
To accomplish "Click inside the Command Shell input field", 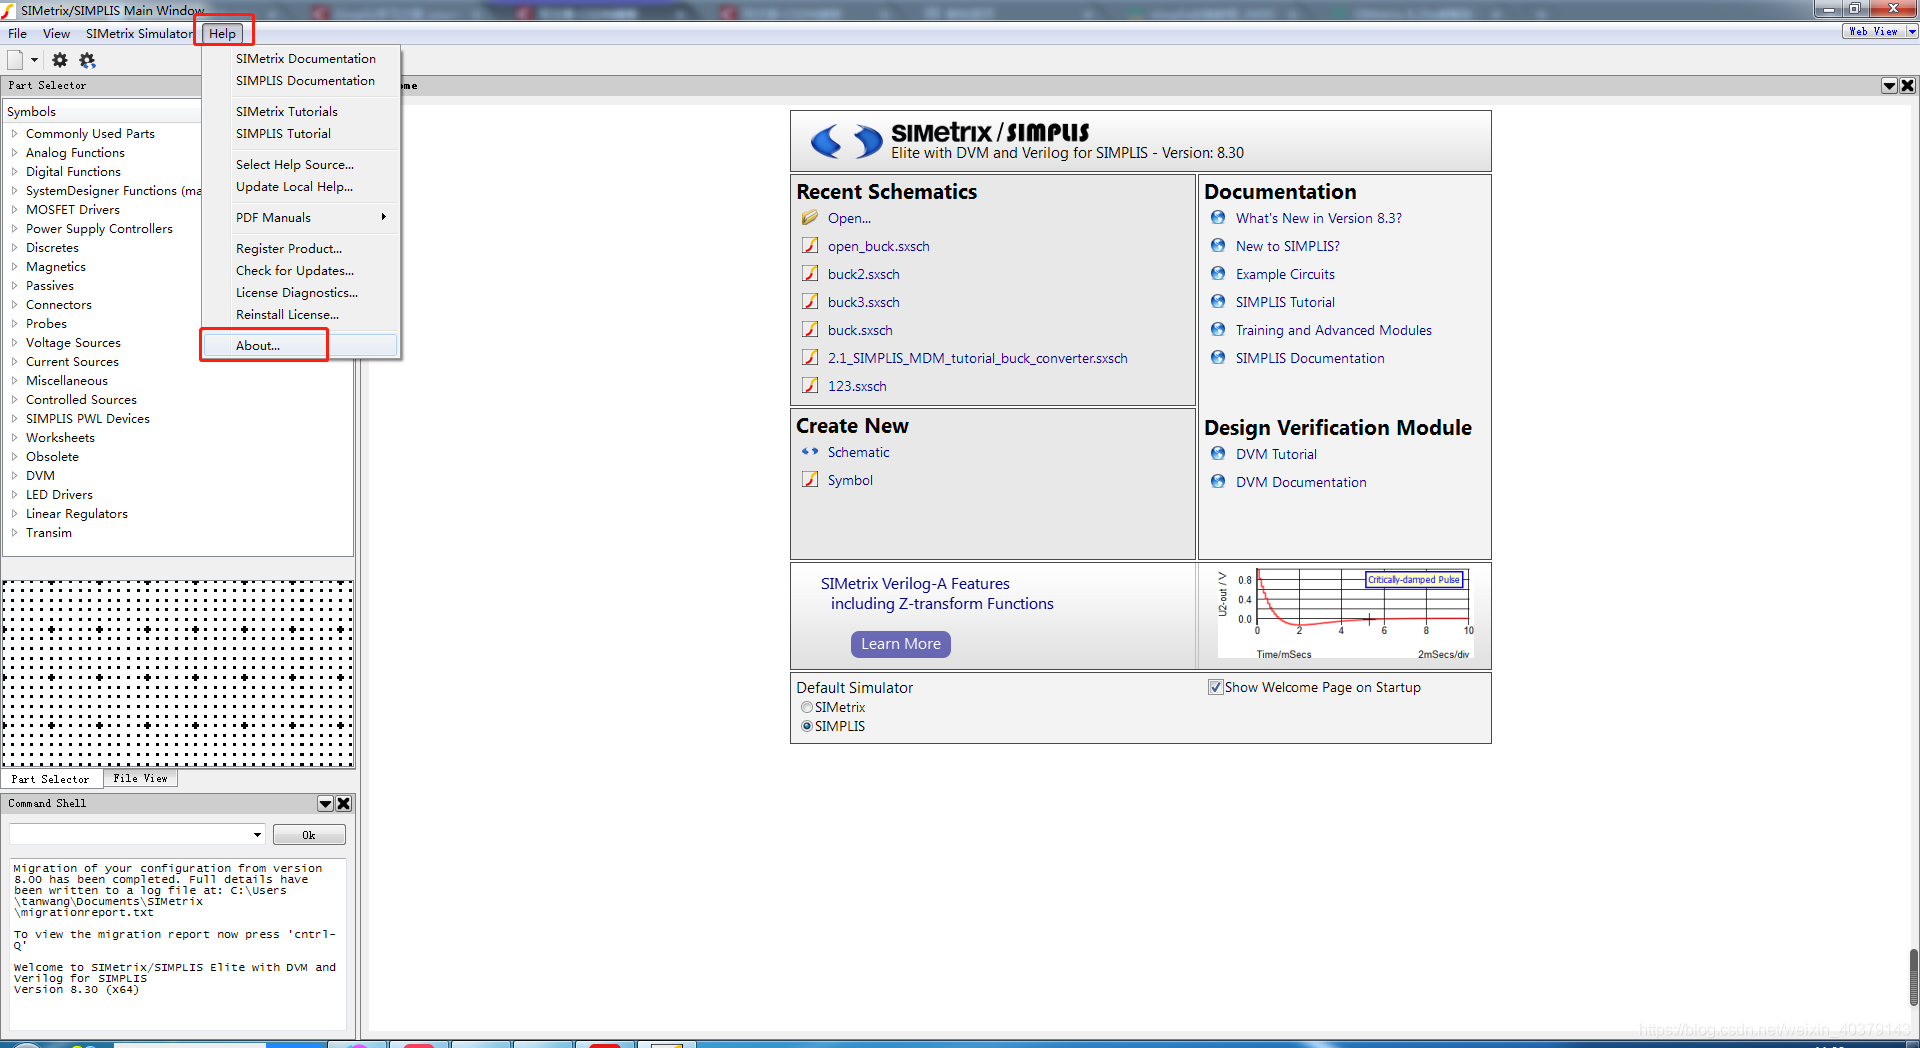I will click(130, 835).
